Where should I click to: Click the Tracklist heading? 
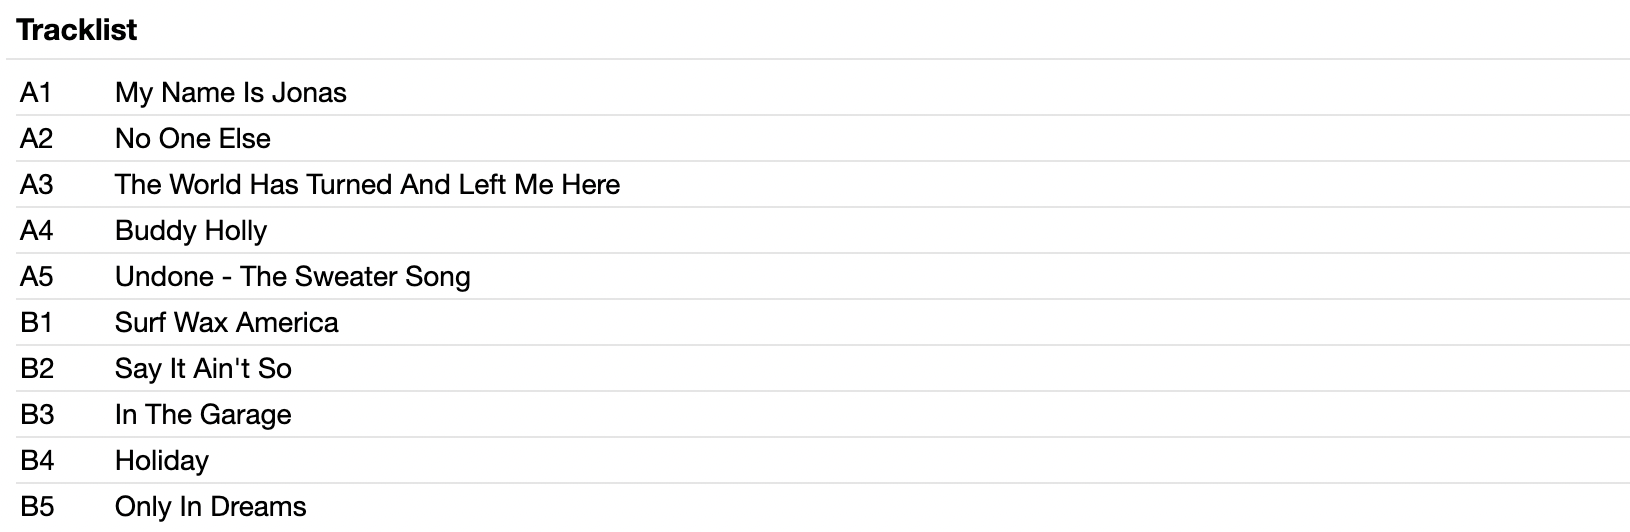coord(77,30)
